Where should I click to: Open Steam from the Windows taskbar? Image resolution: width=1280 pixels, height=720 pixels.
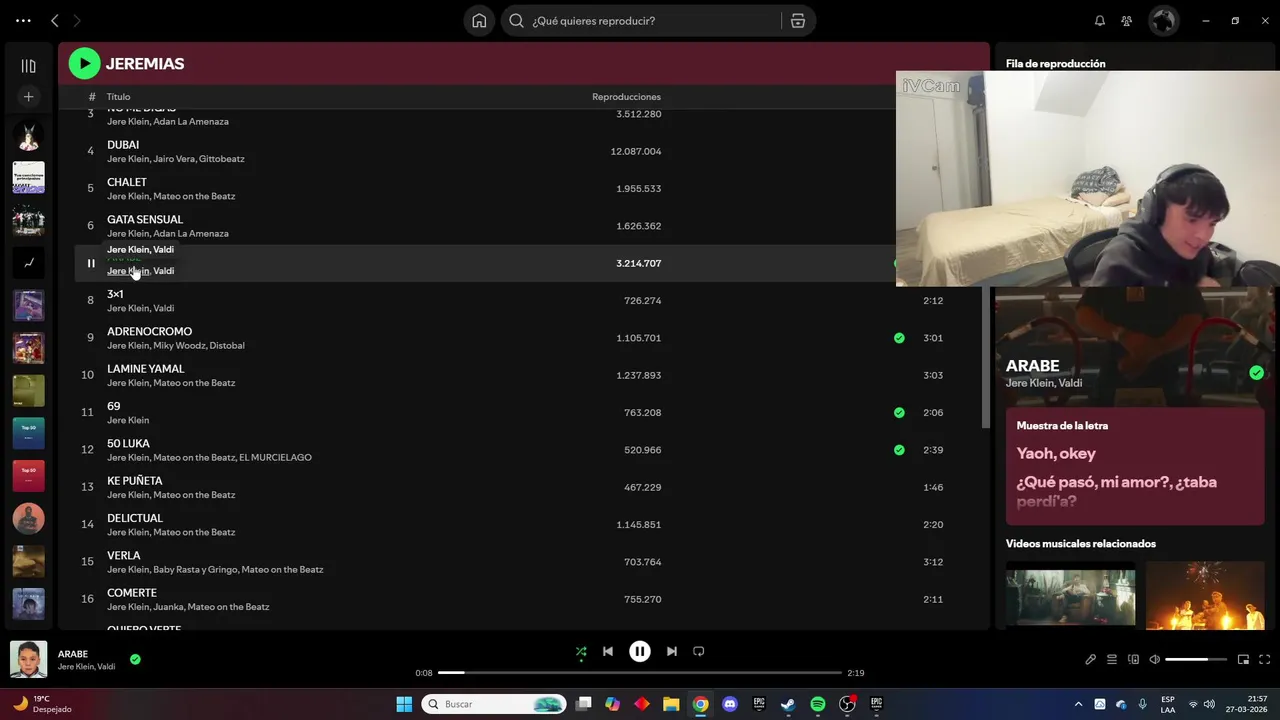pos(788,704)
